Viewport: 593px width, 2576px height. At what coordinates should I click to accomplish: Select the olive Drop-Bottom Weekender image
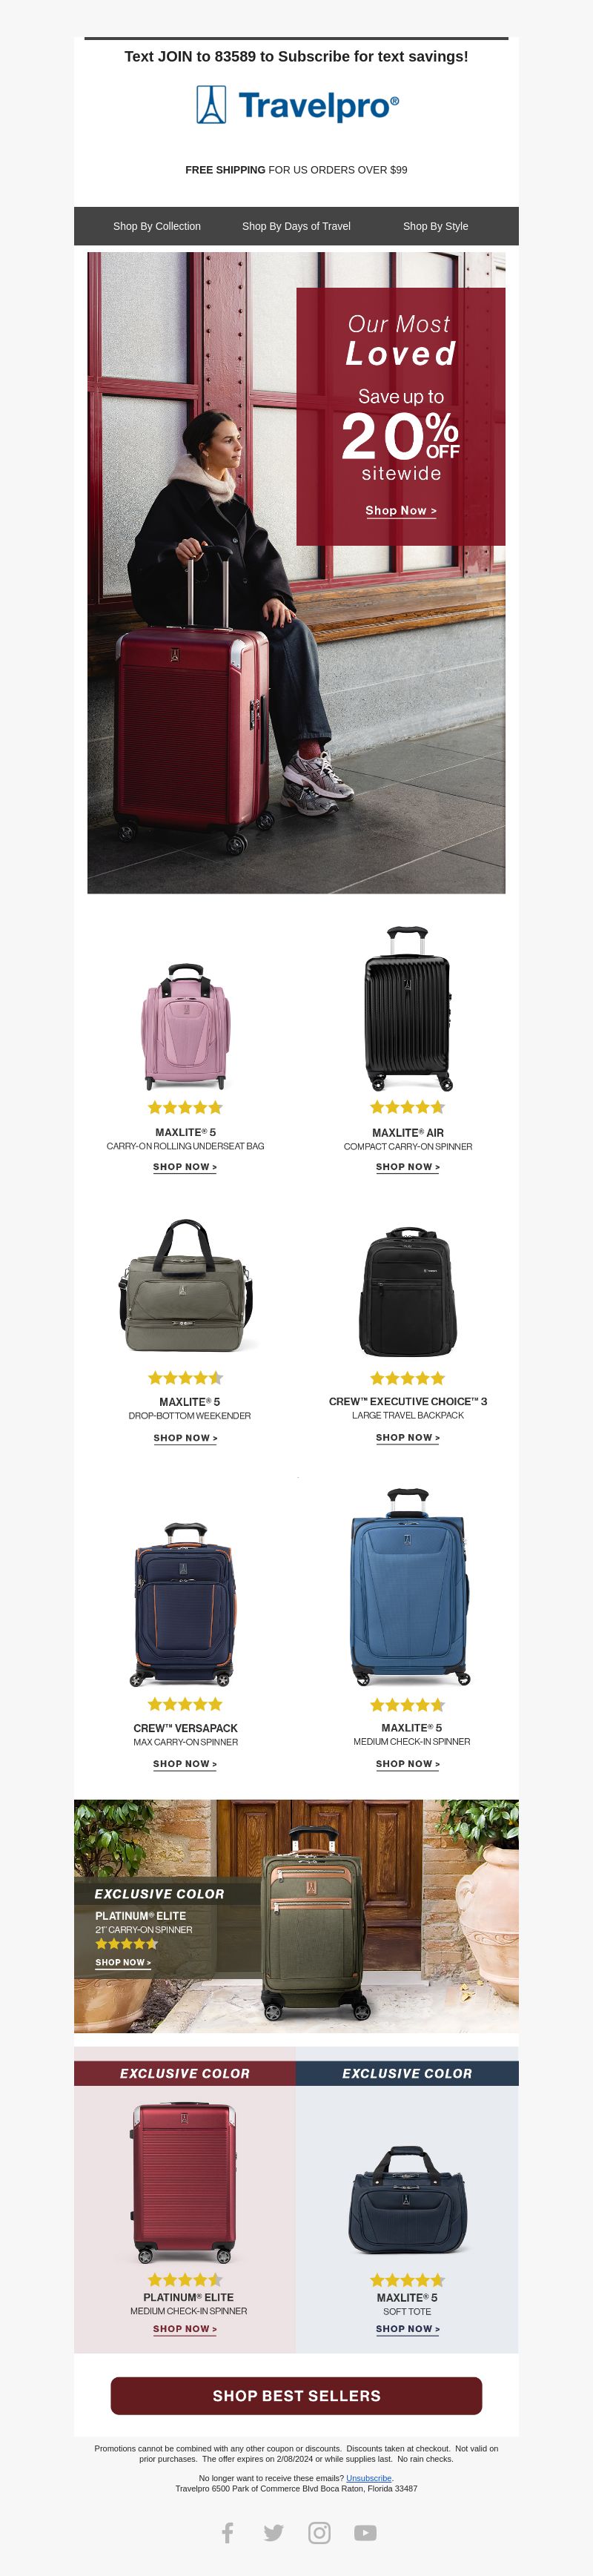coord(185,1286)
